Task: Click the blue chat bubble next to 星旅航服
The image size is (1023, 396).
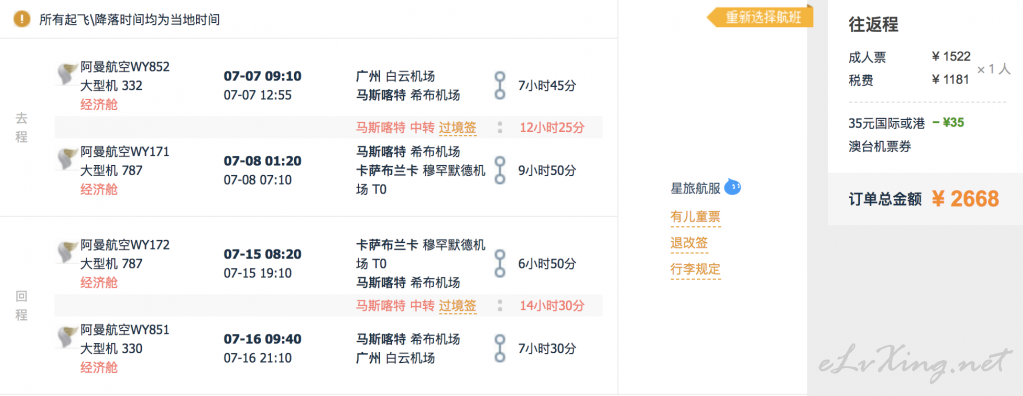Action: pos(733,189)
